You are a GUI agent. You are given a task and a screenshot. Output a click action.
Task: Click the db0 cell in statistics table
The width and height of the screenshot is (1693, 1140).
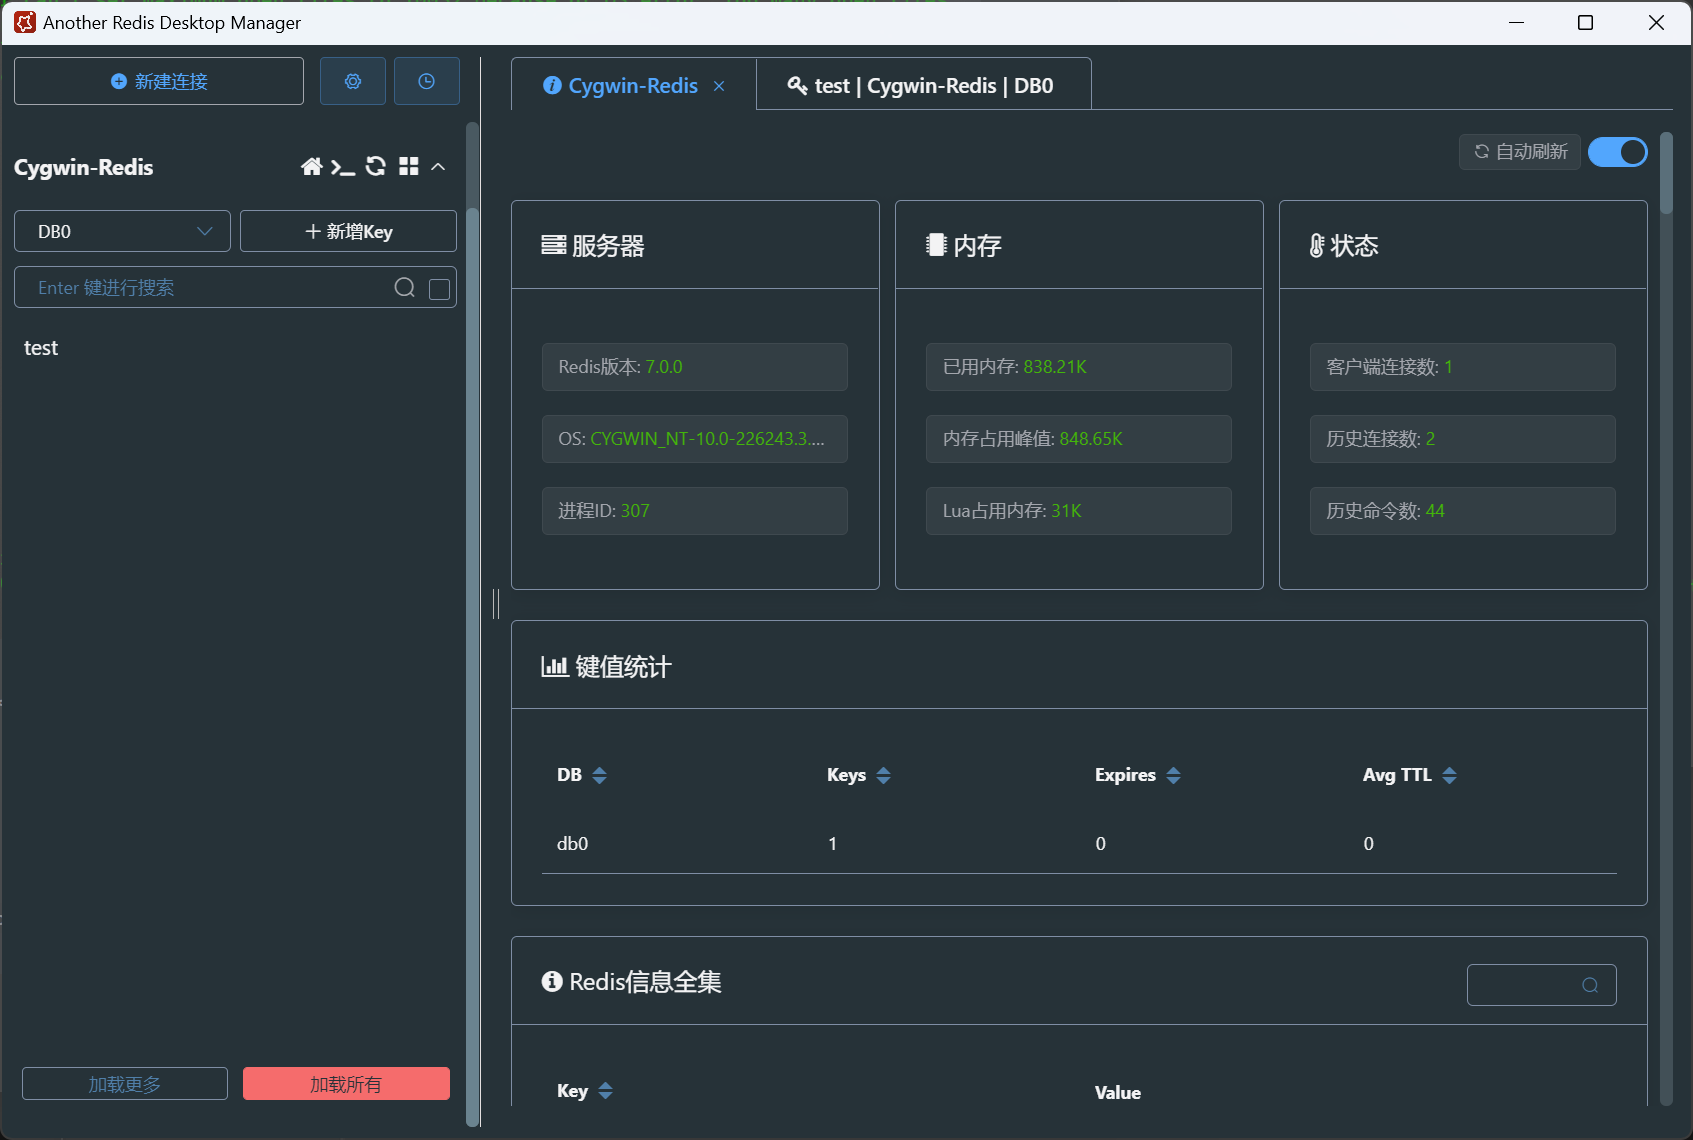[x=573, y=844]
